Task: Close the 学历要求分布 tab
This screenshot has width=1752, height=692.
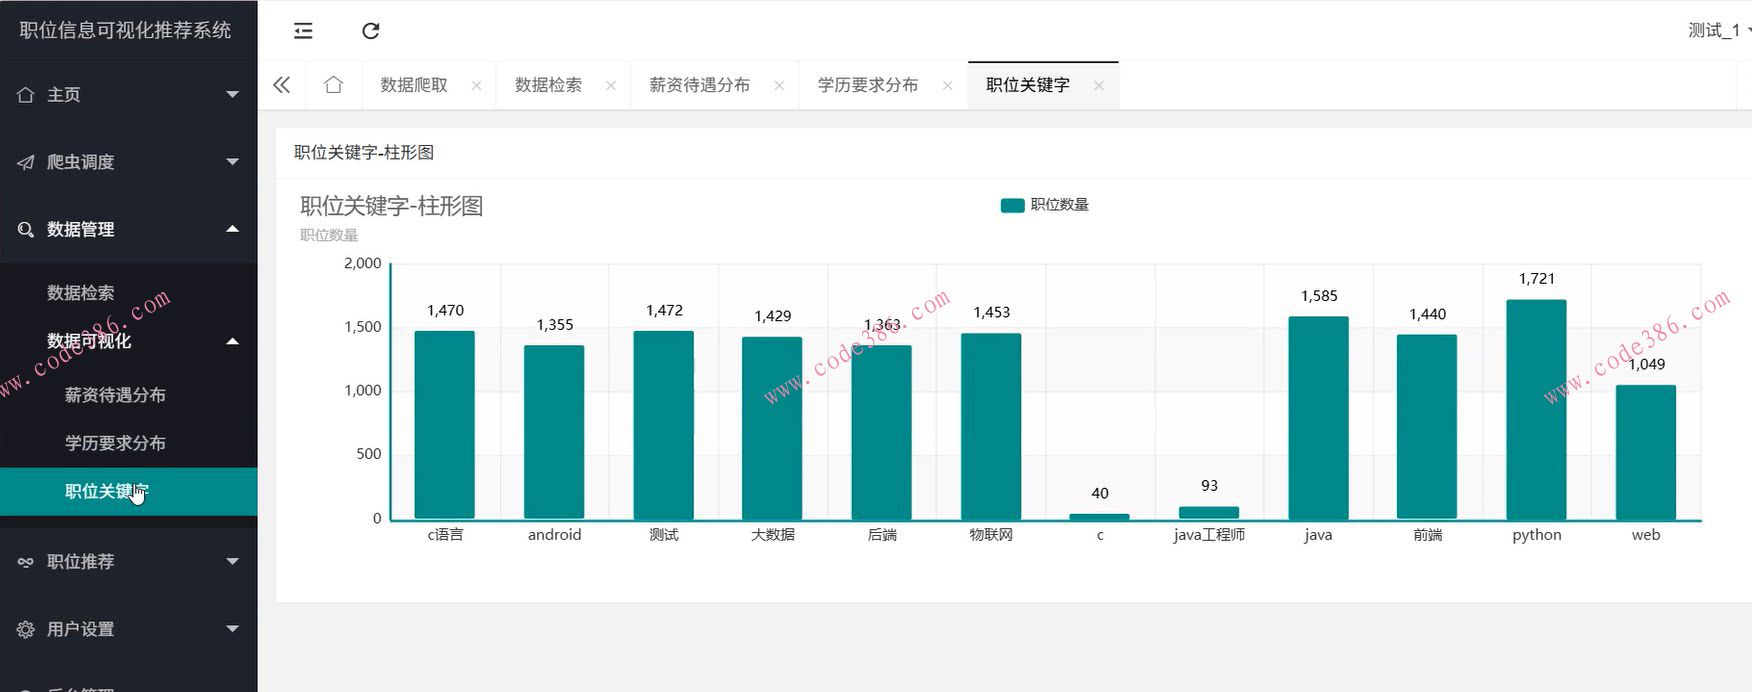Action: coord(947,86)
